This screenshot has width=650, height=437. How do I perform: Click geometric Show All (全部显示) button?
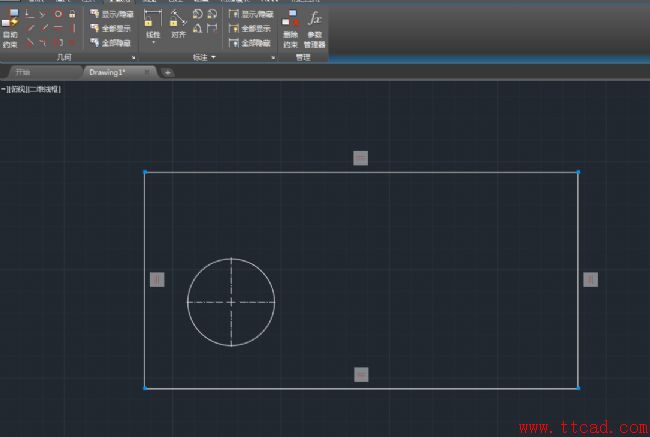[x=111, y=29]
